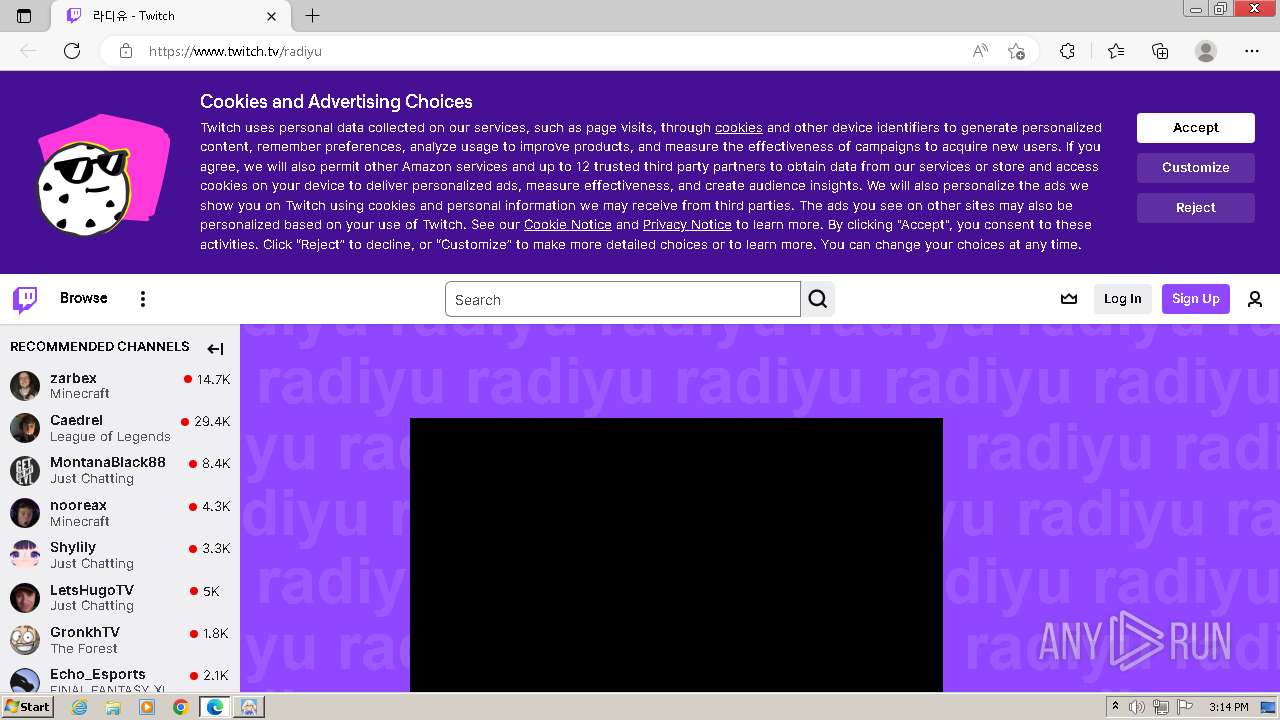The width and height of the screenshot is (1280, 720).
Task: Open the Privacy Notice link
Action: [687, 225]
